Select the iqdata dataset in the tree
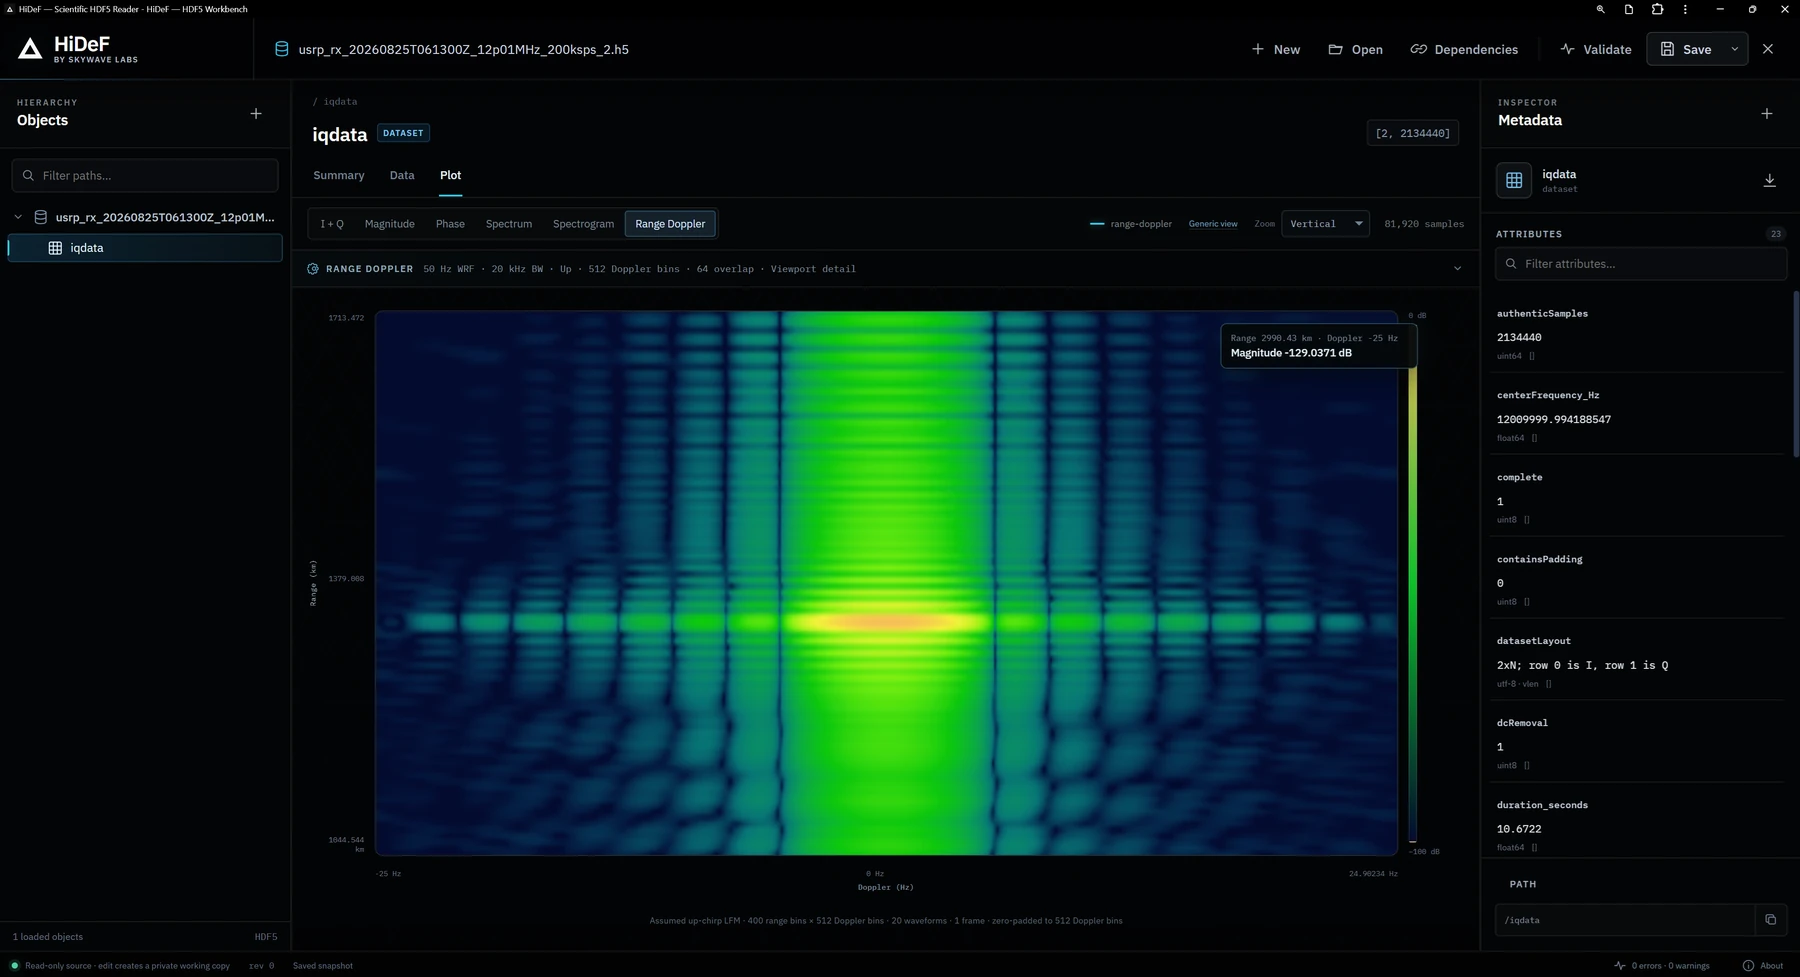Screen dimensions: 1800x977 tap(145, 248)
